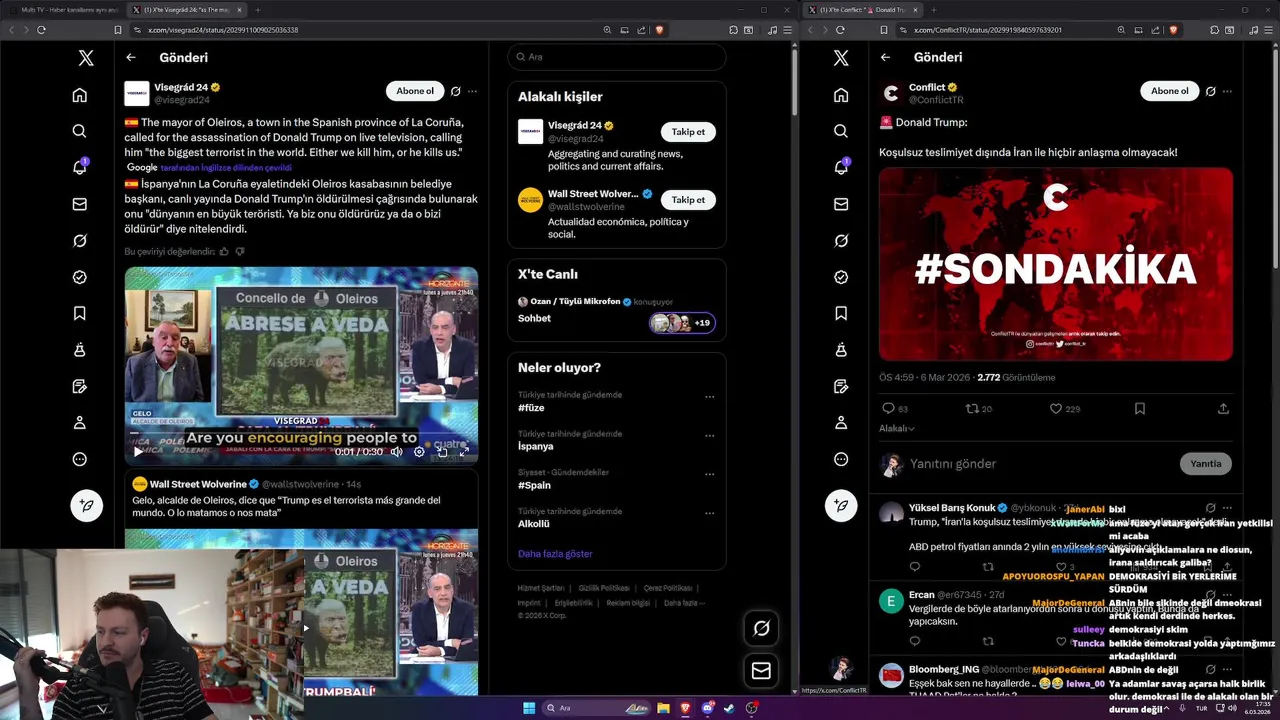Open more options for #füze trend
1280x720 pixels.
pos(709,397)
